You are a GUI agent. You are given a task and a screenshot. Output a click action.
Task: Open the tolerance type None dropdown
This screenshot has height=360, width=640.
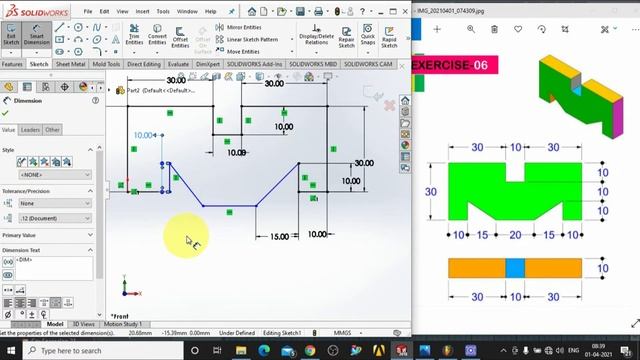tap(55, 203)
